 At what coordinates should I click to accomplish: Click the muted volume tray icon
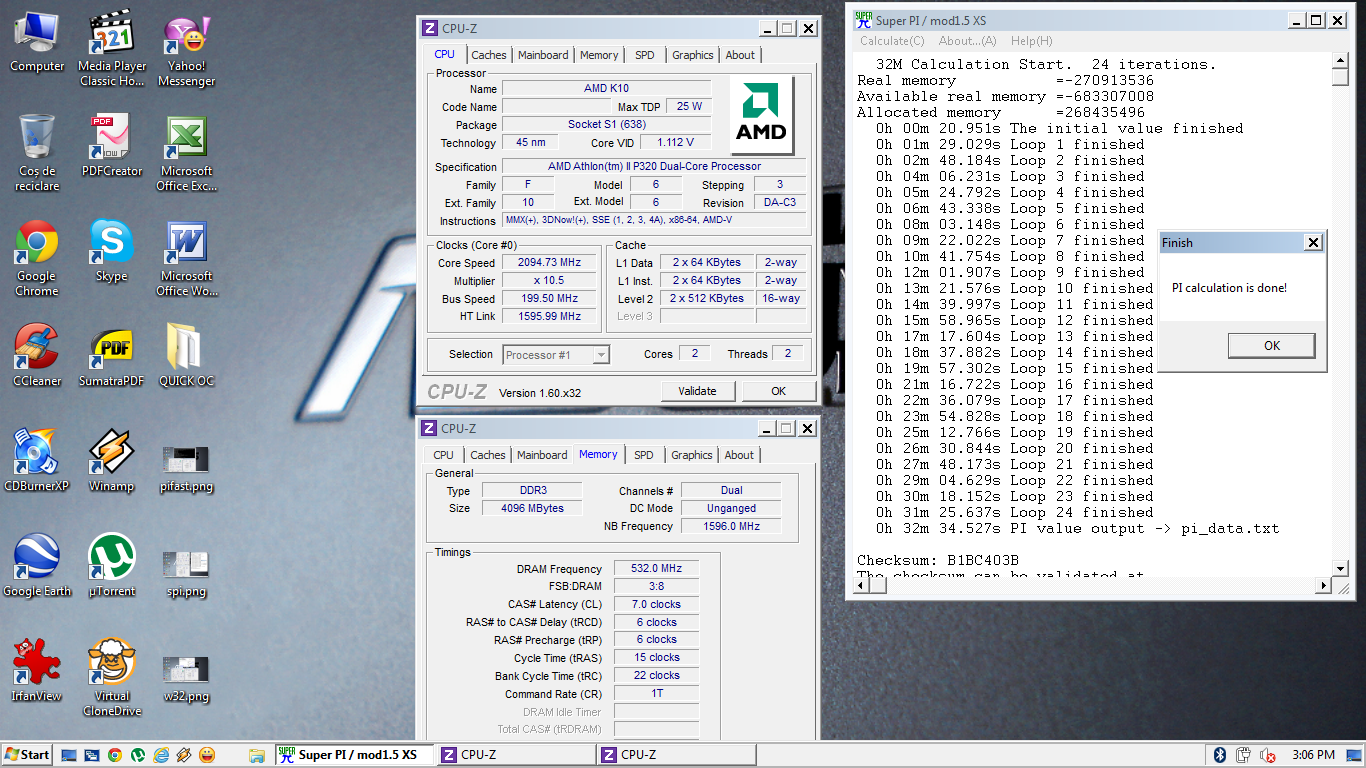[x=1268, y=755]
